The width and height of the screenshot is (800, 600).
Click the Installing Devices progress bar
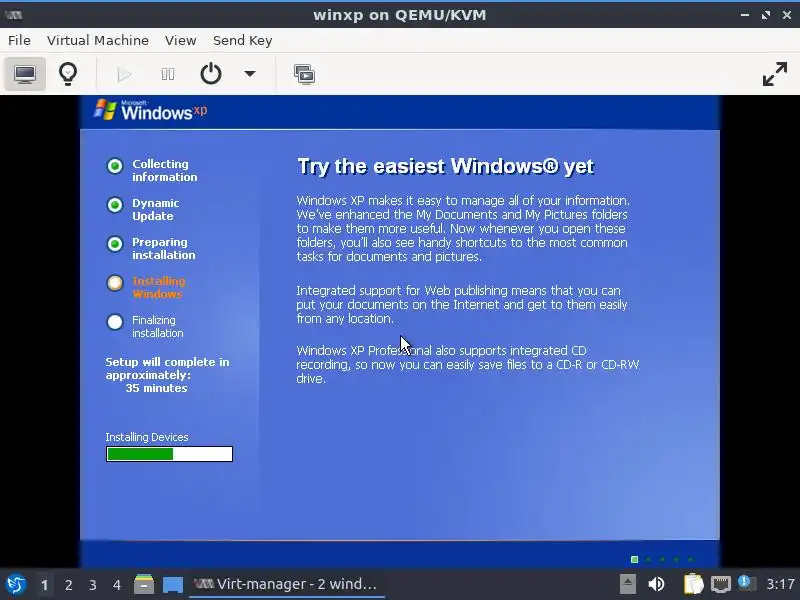click(169, 454)
